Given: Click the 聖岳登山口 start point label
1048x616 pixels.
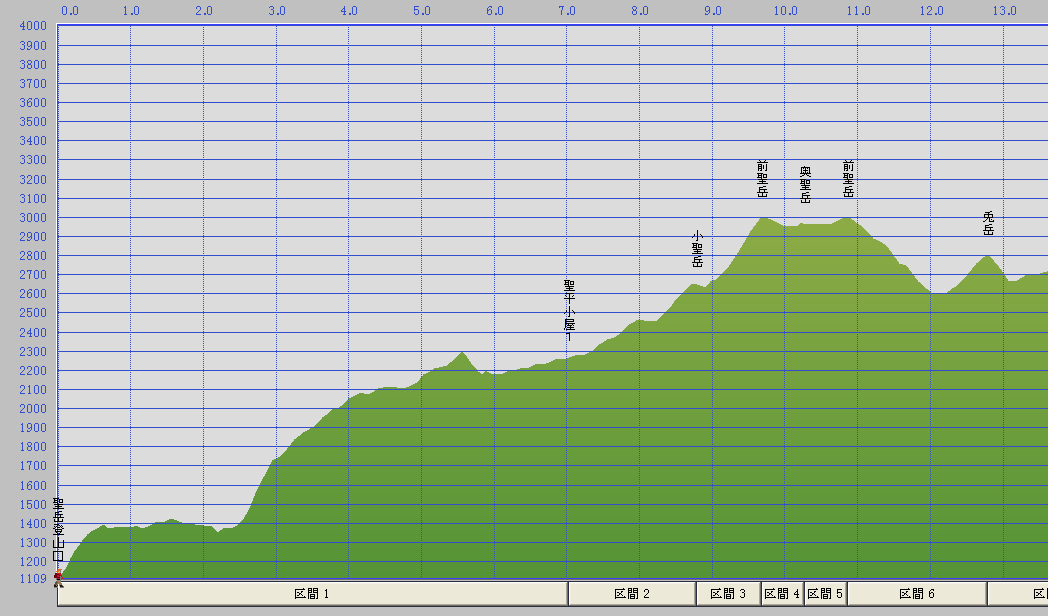Looking at the screenshot, I should pyautogui.click(x=58, y=531).
